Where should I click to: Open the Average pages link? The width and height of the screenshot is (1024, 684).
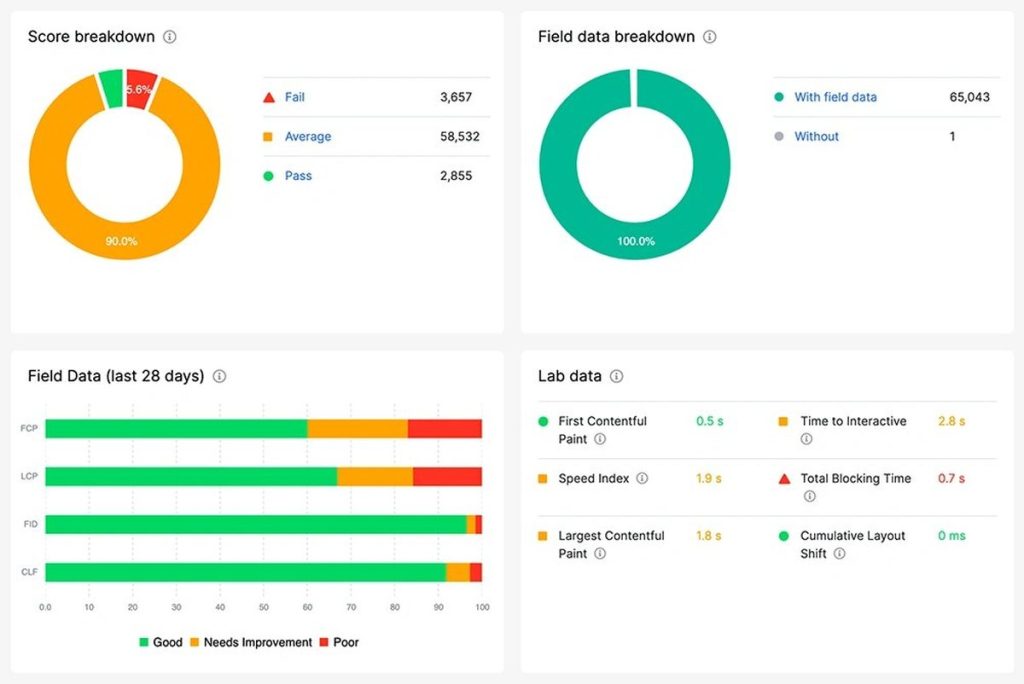[307, 137]
